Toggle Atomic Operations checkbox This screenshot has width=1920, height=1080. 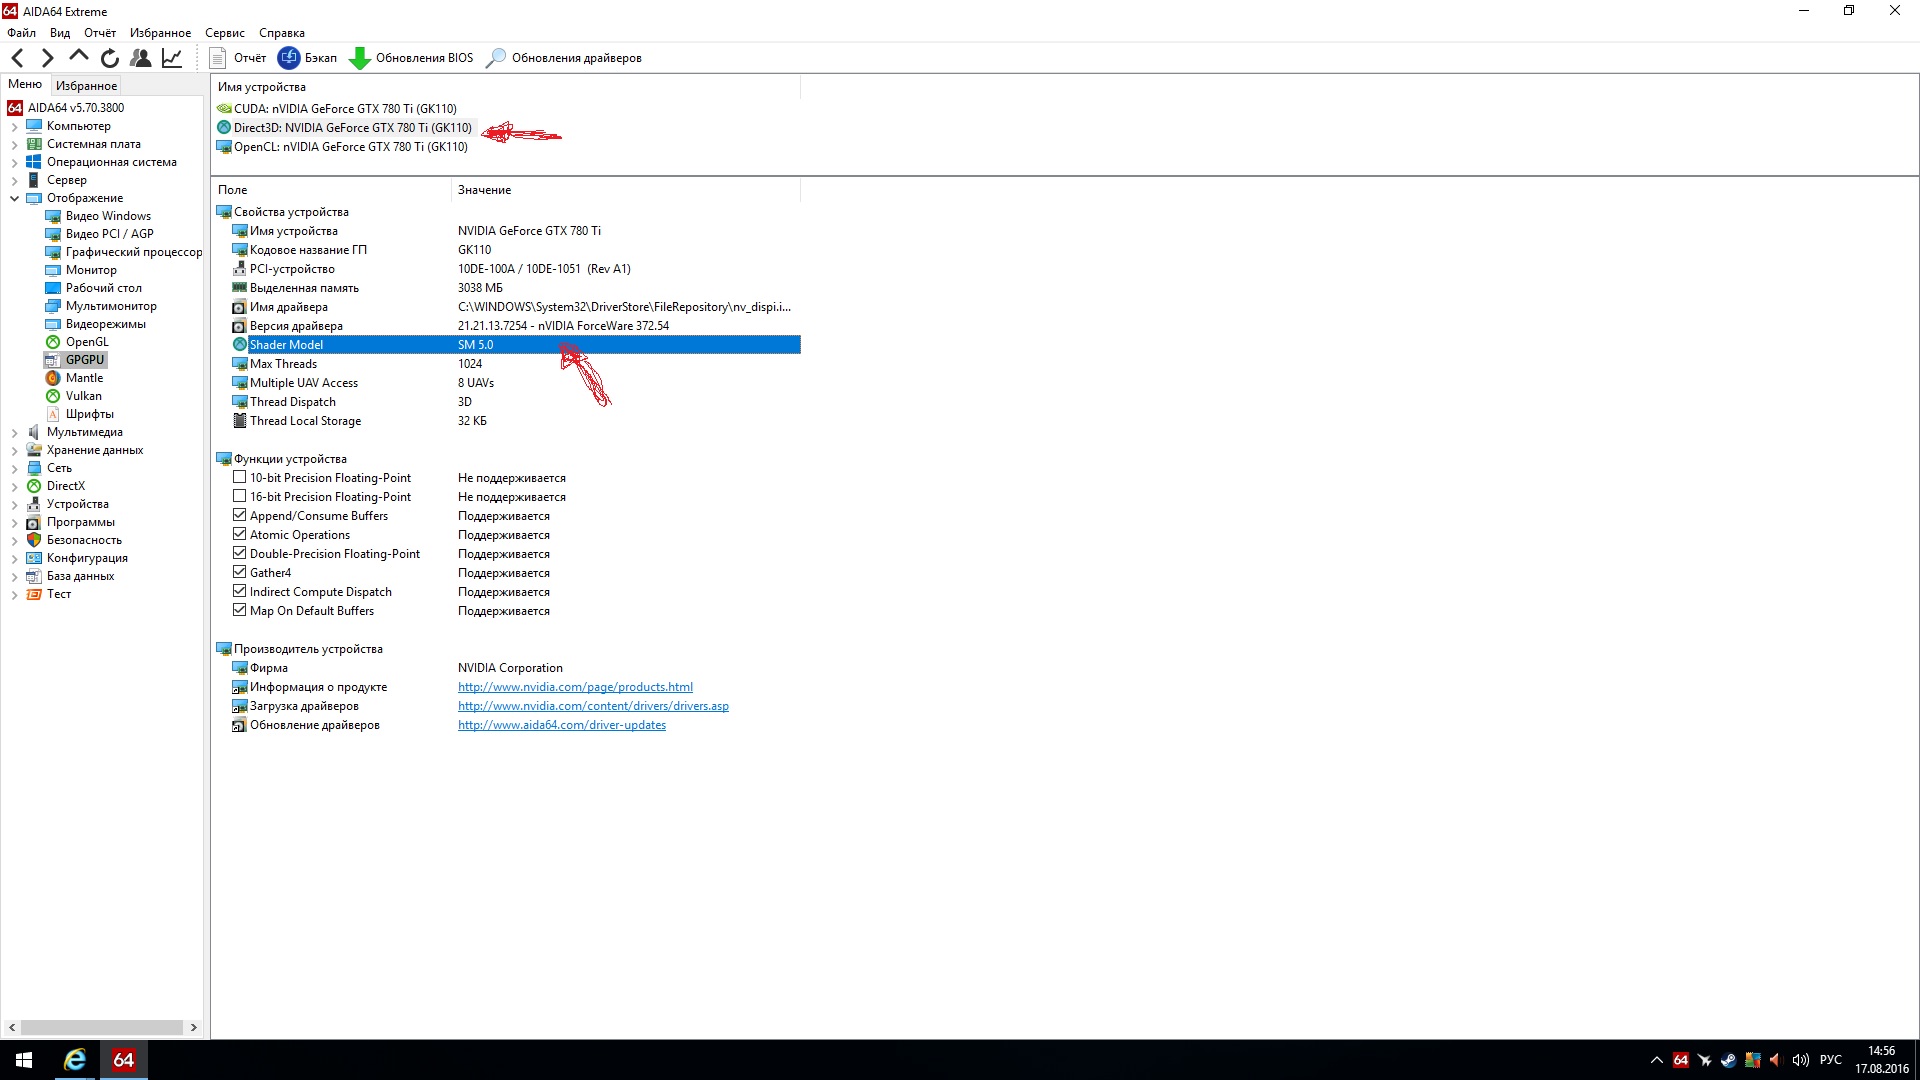240,535
